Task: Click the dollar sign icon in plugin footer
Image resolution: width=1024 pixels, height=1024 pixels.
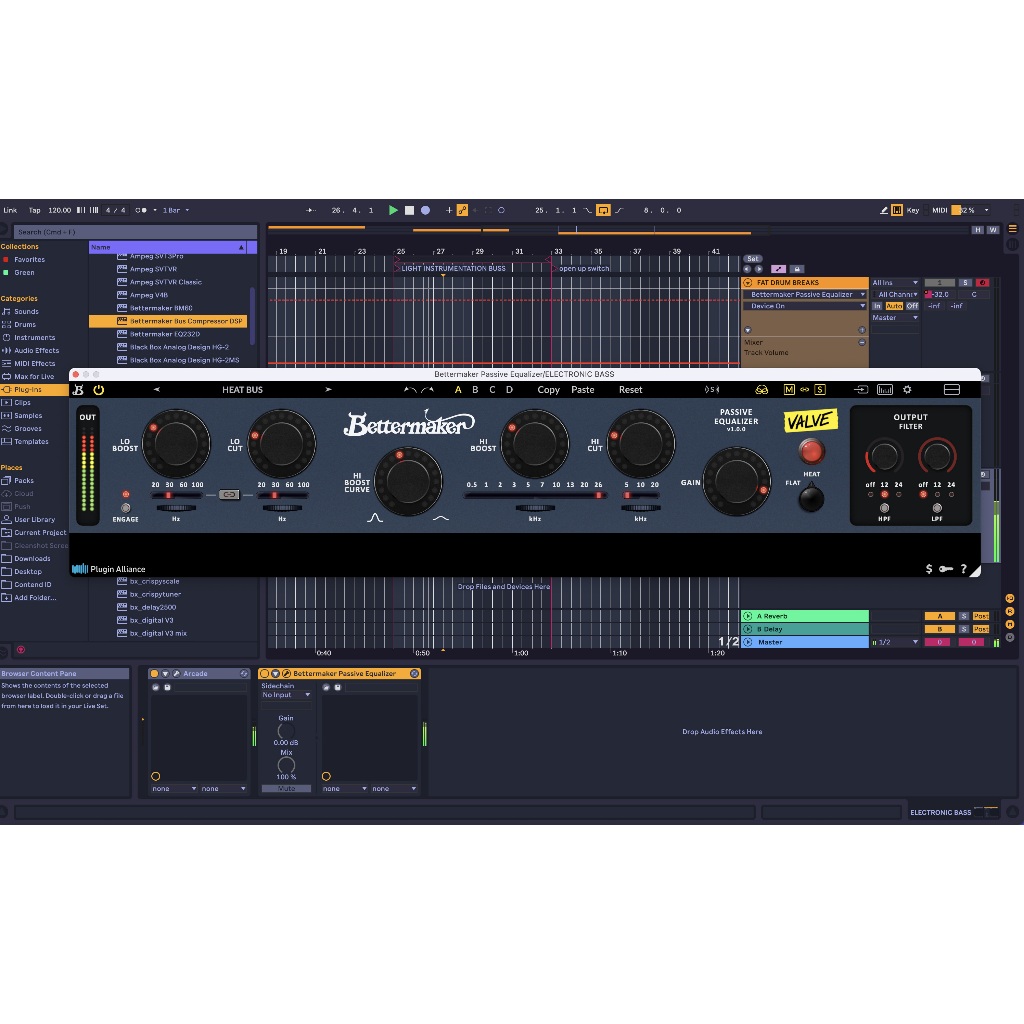Action: click(928, 568)
